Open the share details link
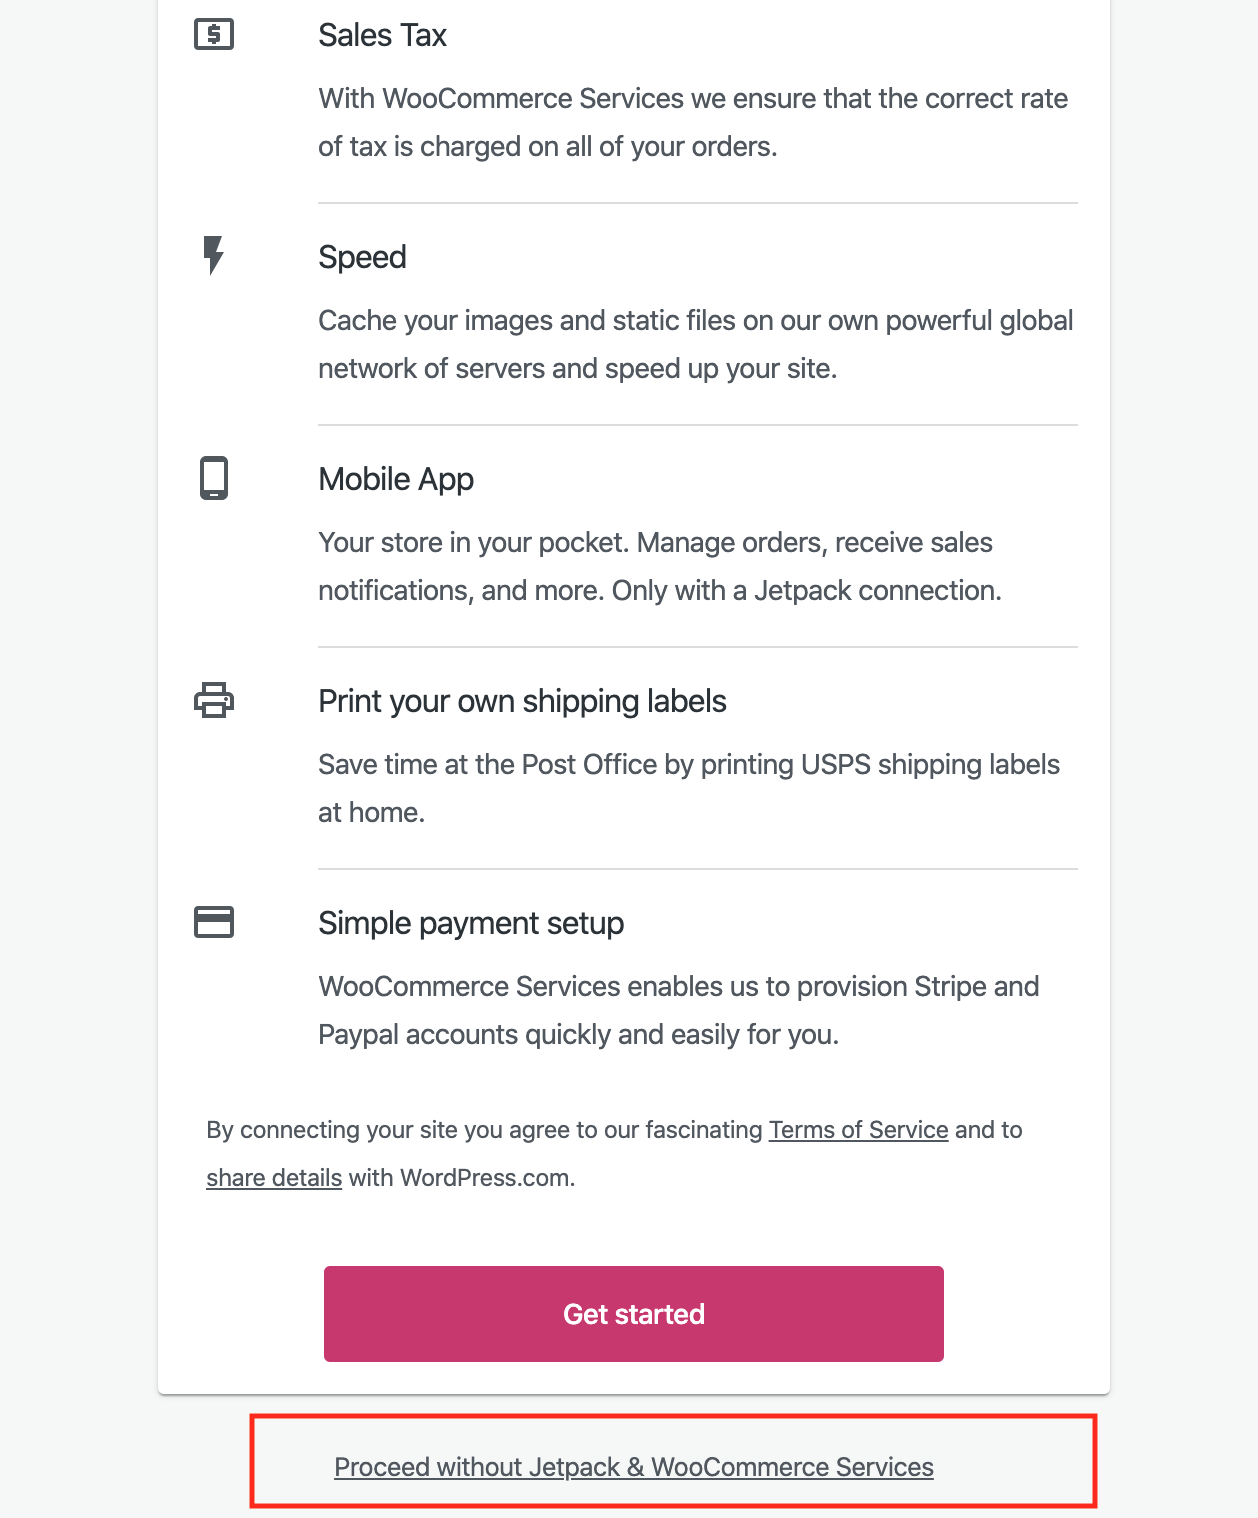Screen dimensions: 1258x1518 point(274,1178)
